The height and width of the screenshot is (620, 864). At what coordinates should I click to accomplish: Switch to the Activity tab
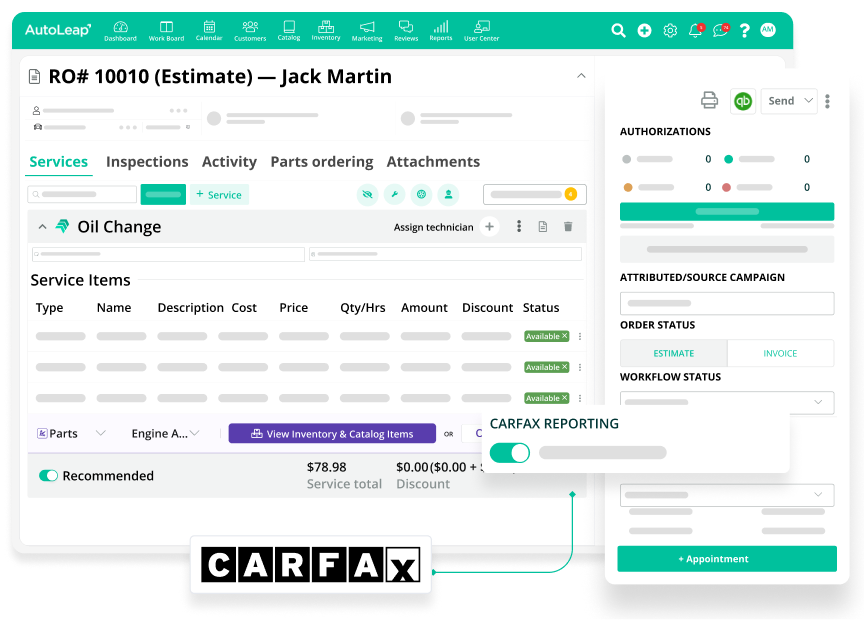[x=229, y=161]
